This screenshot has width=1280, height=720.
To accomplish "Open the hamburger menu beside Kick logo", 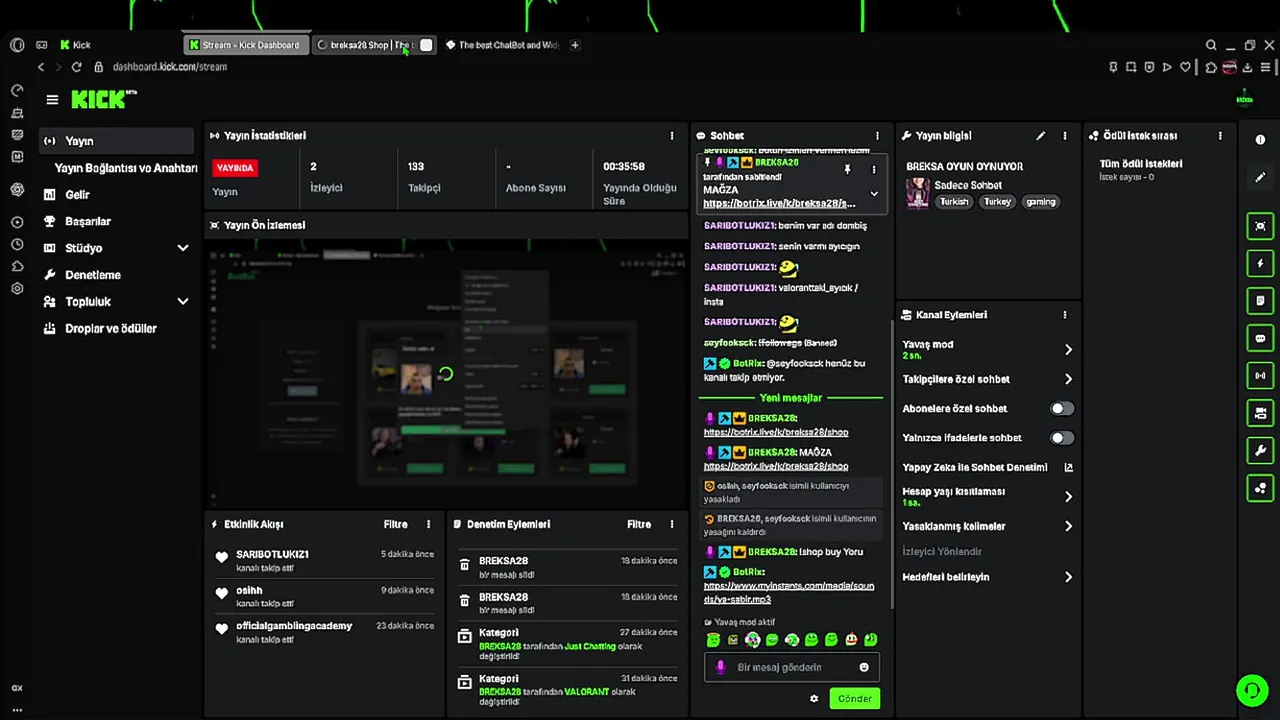I will (52, 99).
